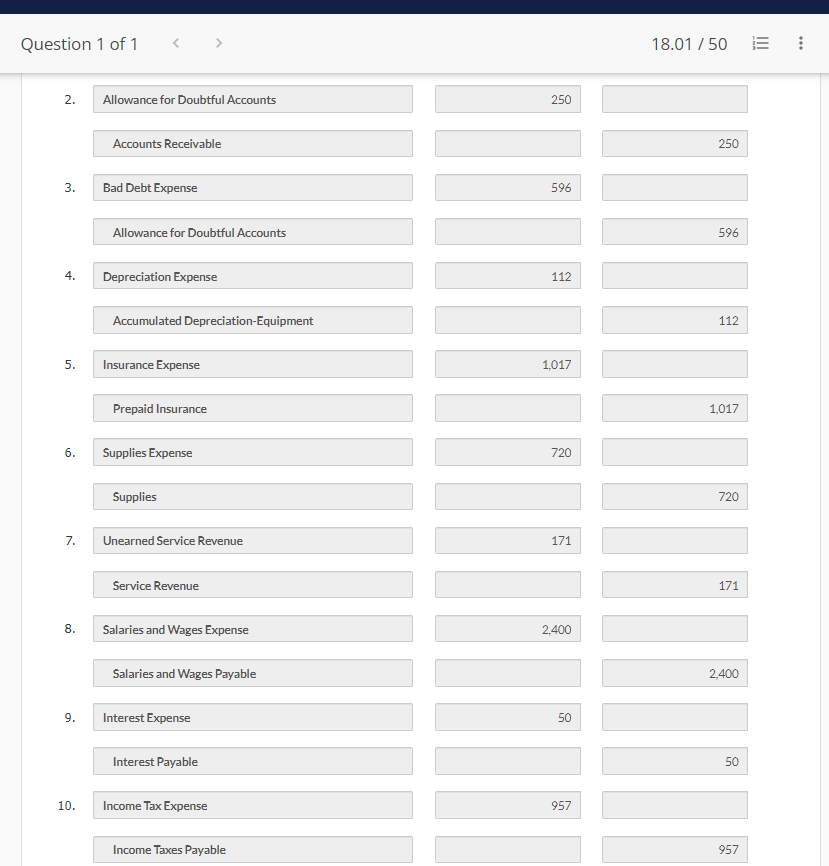Click the 112 debit amount for Depreciation Expense
The image size is (829, 866).
tap(507, 275)
